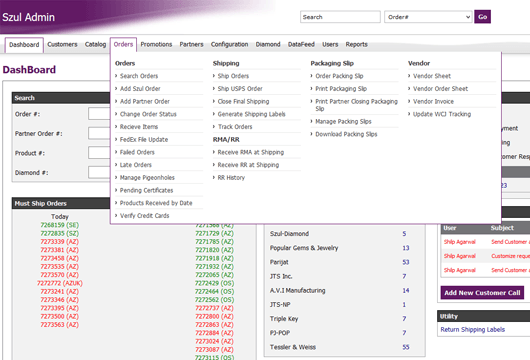This screenshot has height=360, width=530.
Task: Click the Szul Admin header title
Action: (28, 17)
